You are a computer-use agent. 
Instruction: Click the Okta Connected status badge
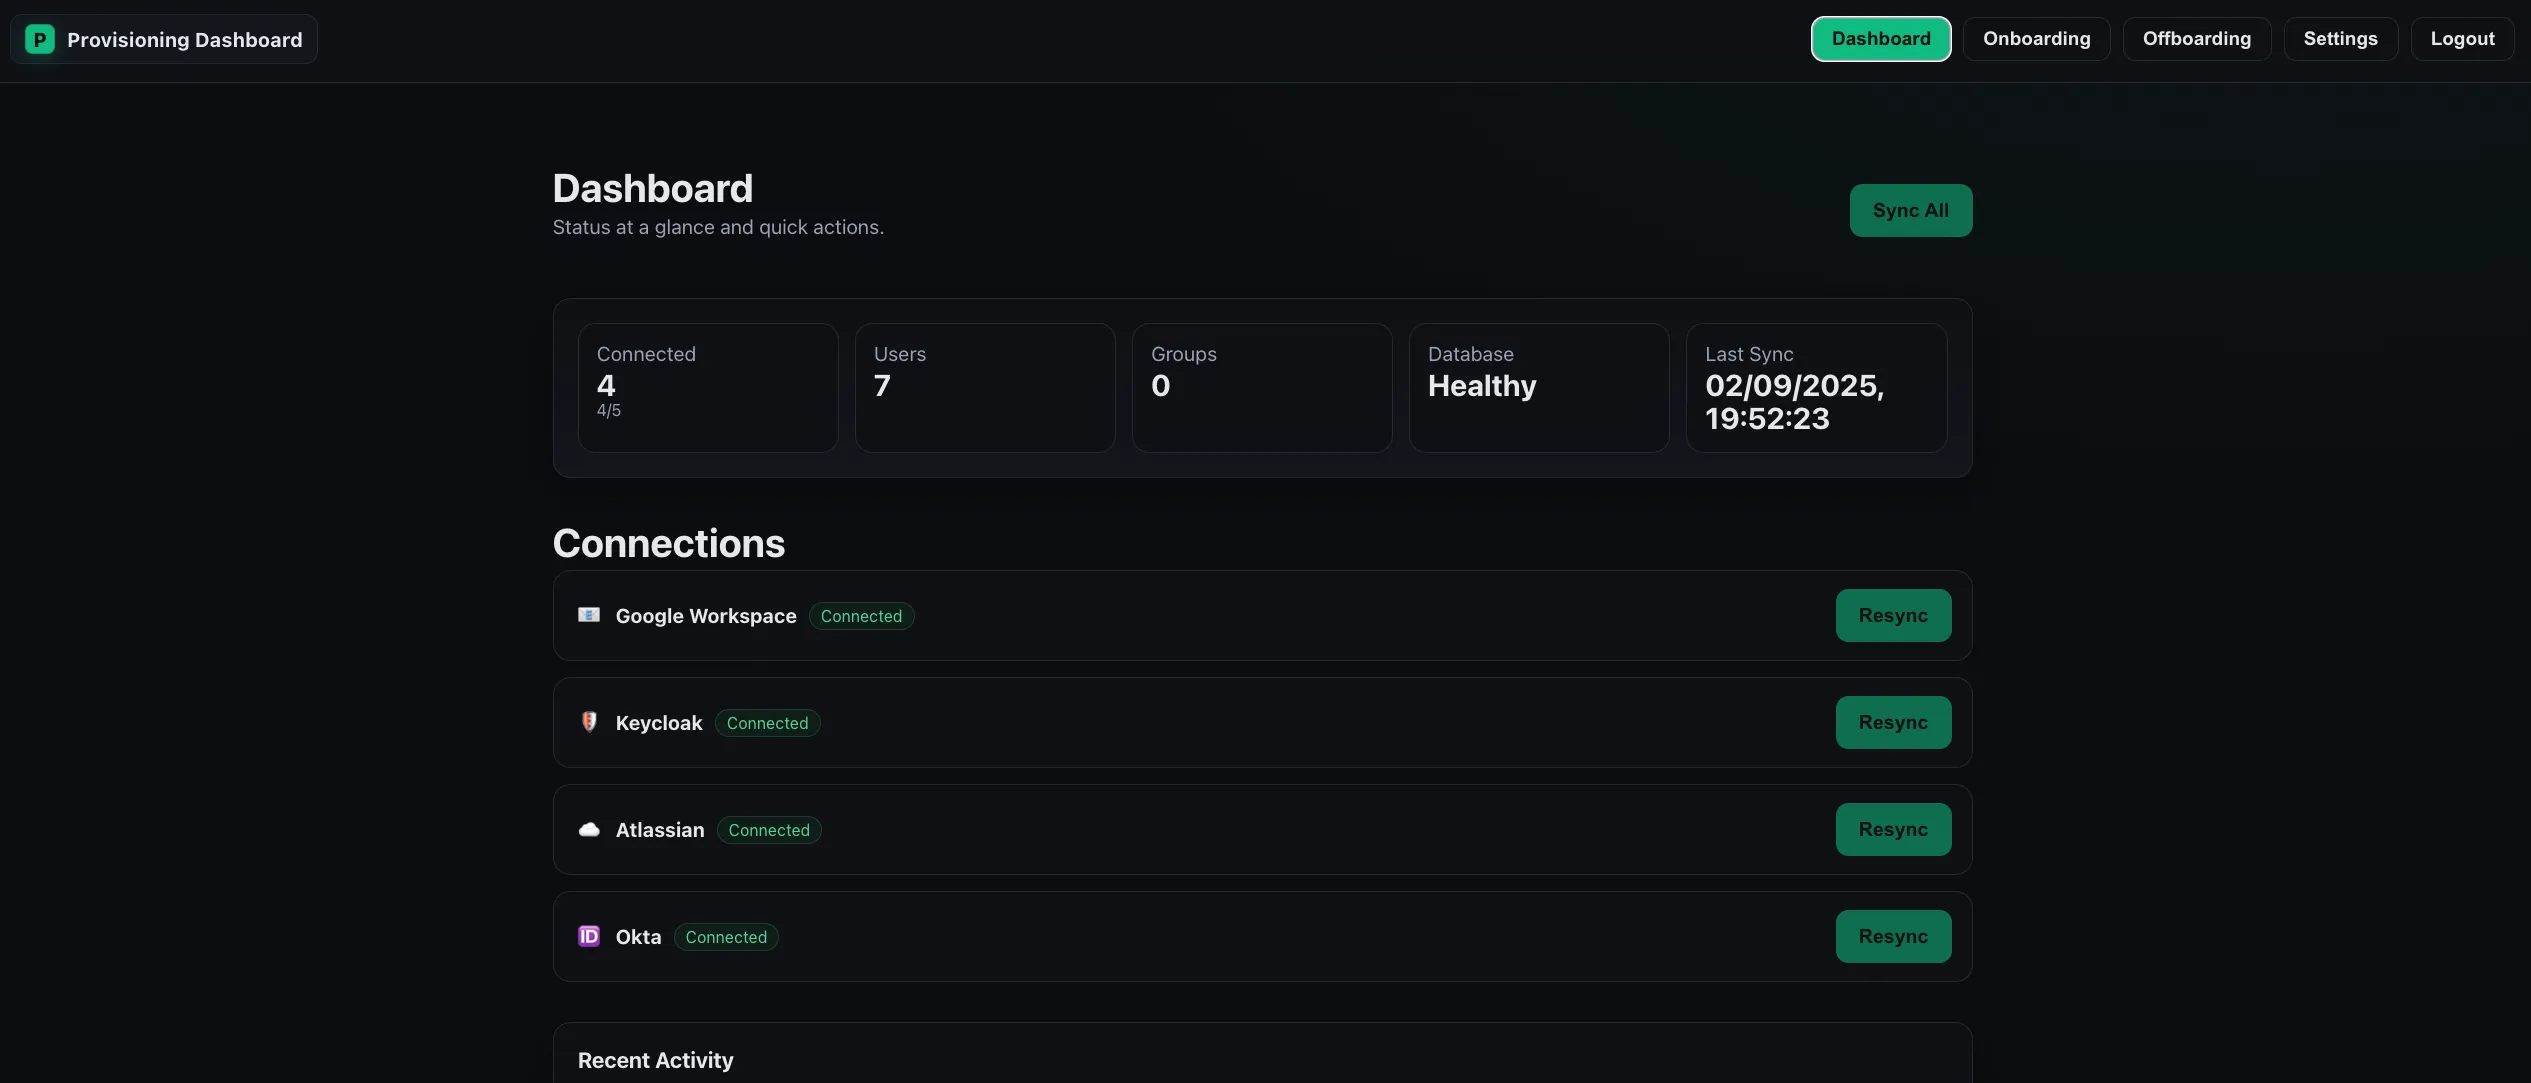tap(725, 936)
